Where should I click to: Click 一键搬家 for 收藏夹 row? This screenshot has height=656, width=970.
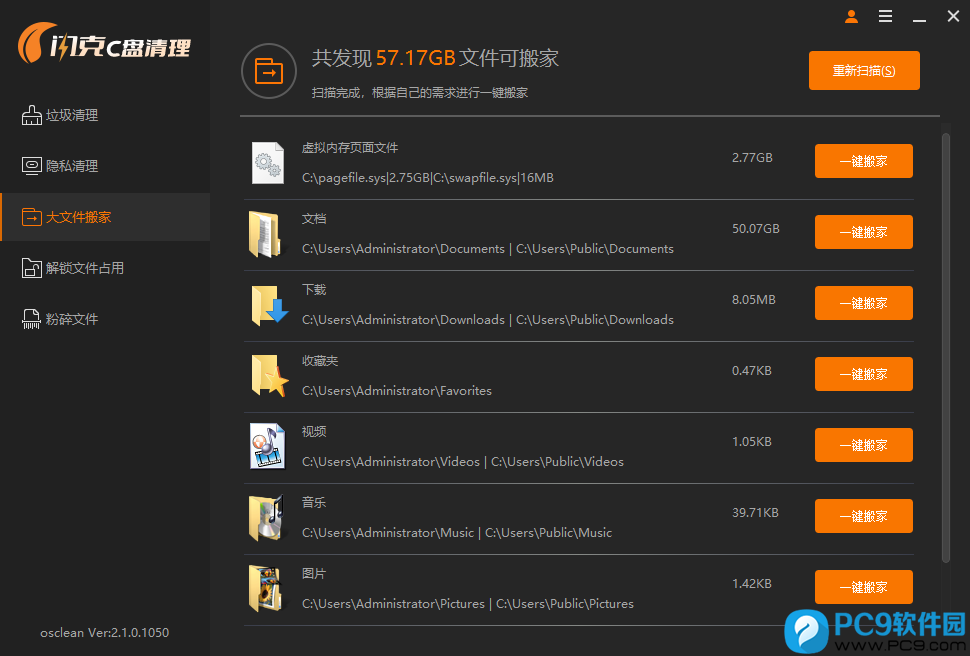[864, 374]
